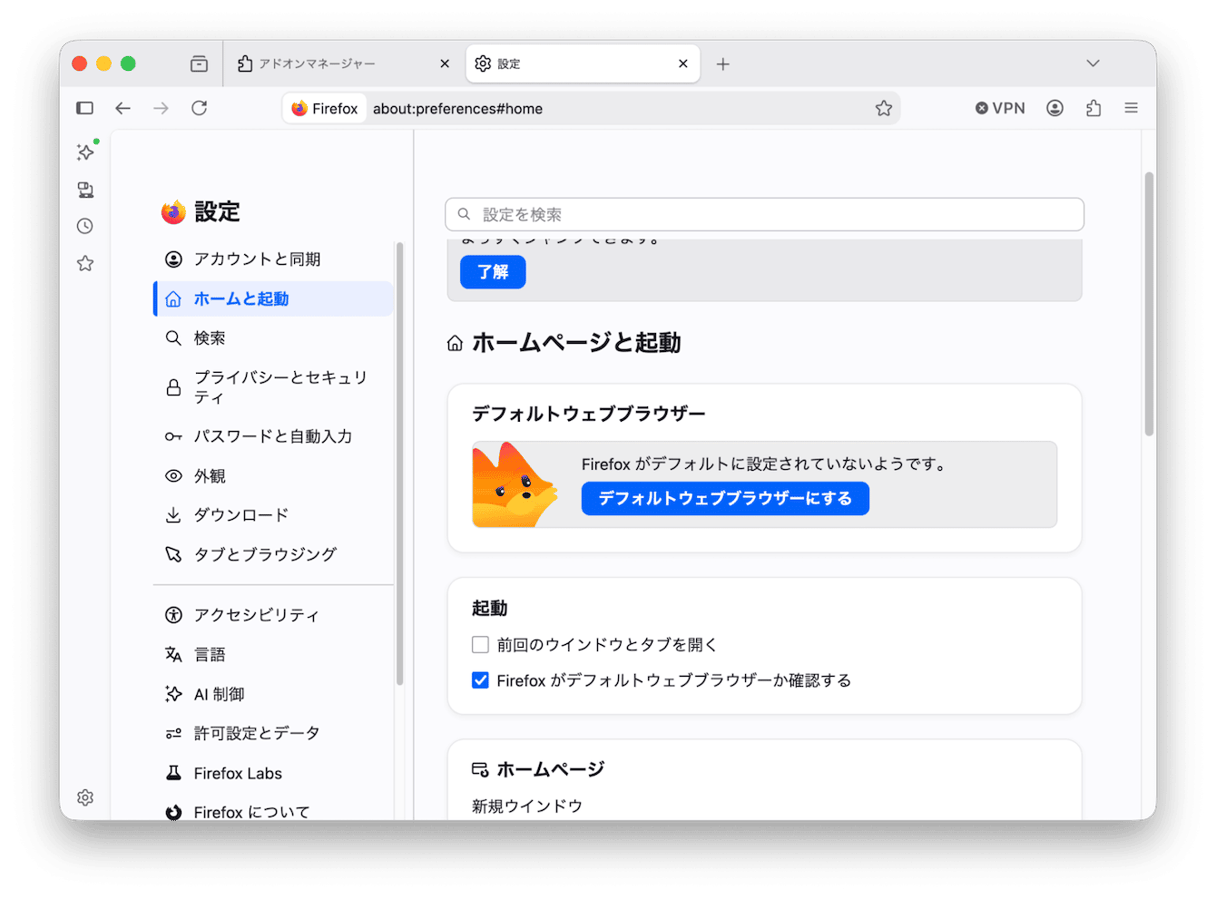
Task: Select タブとブラウジング category
Action: pos(273,554)
